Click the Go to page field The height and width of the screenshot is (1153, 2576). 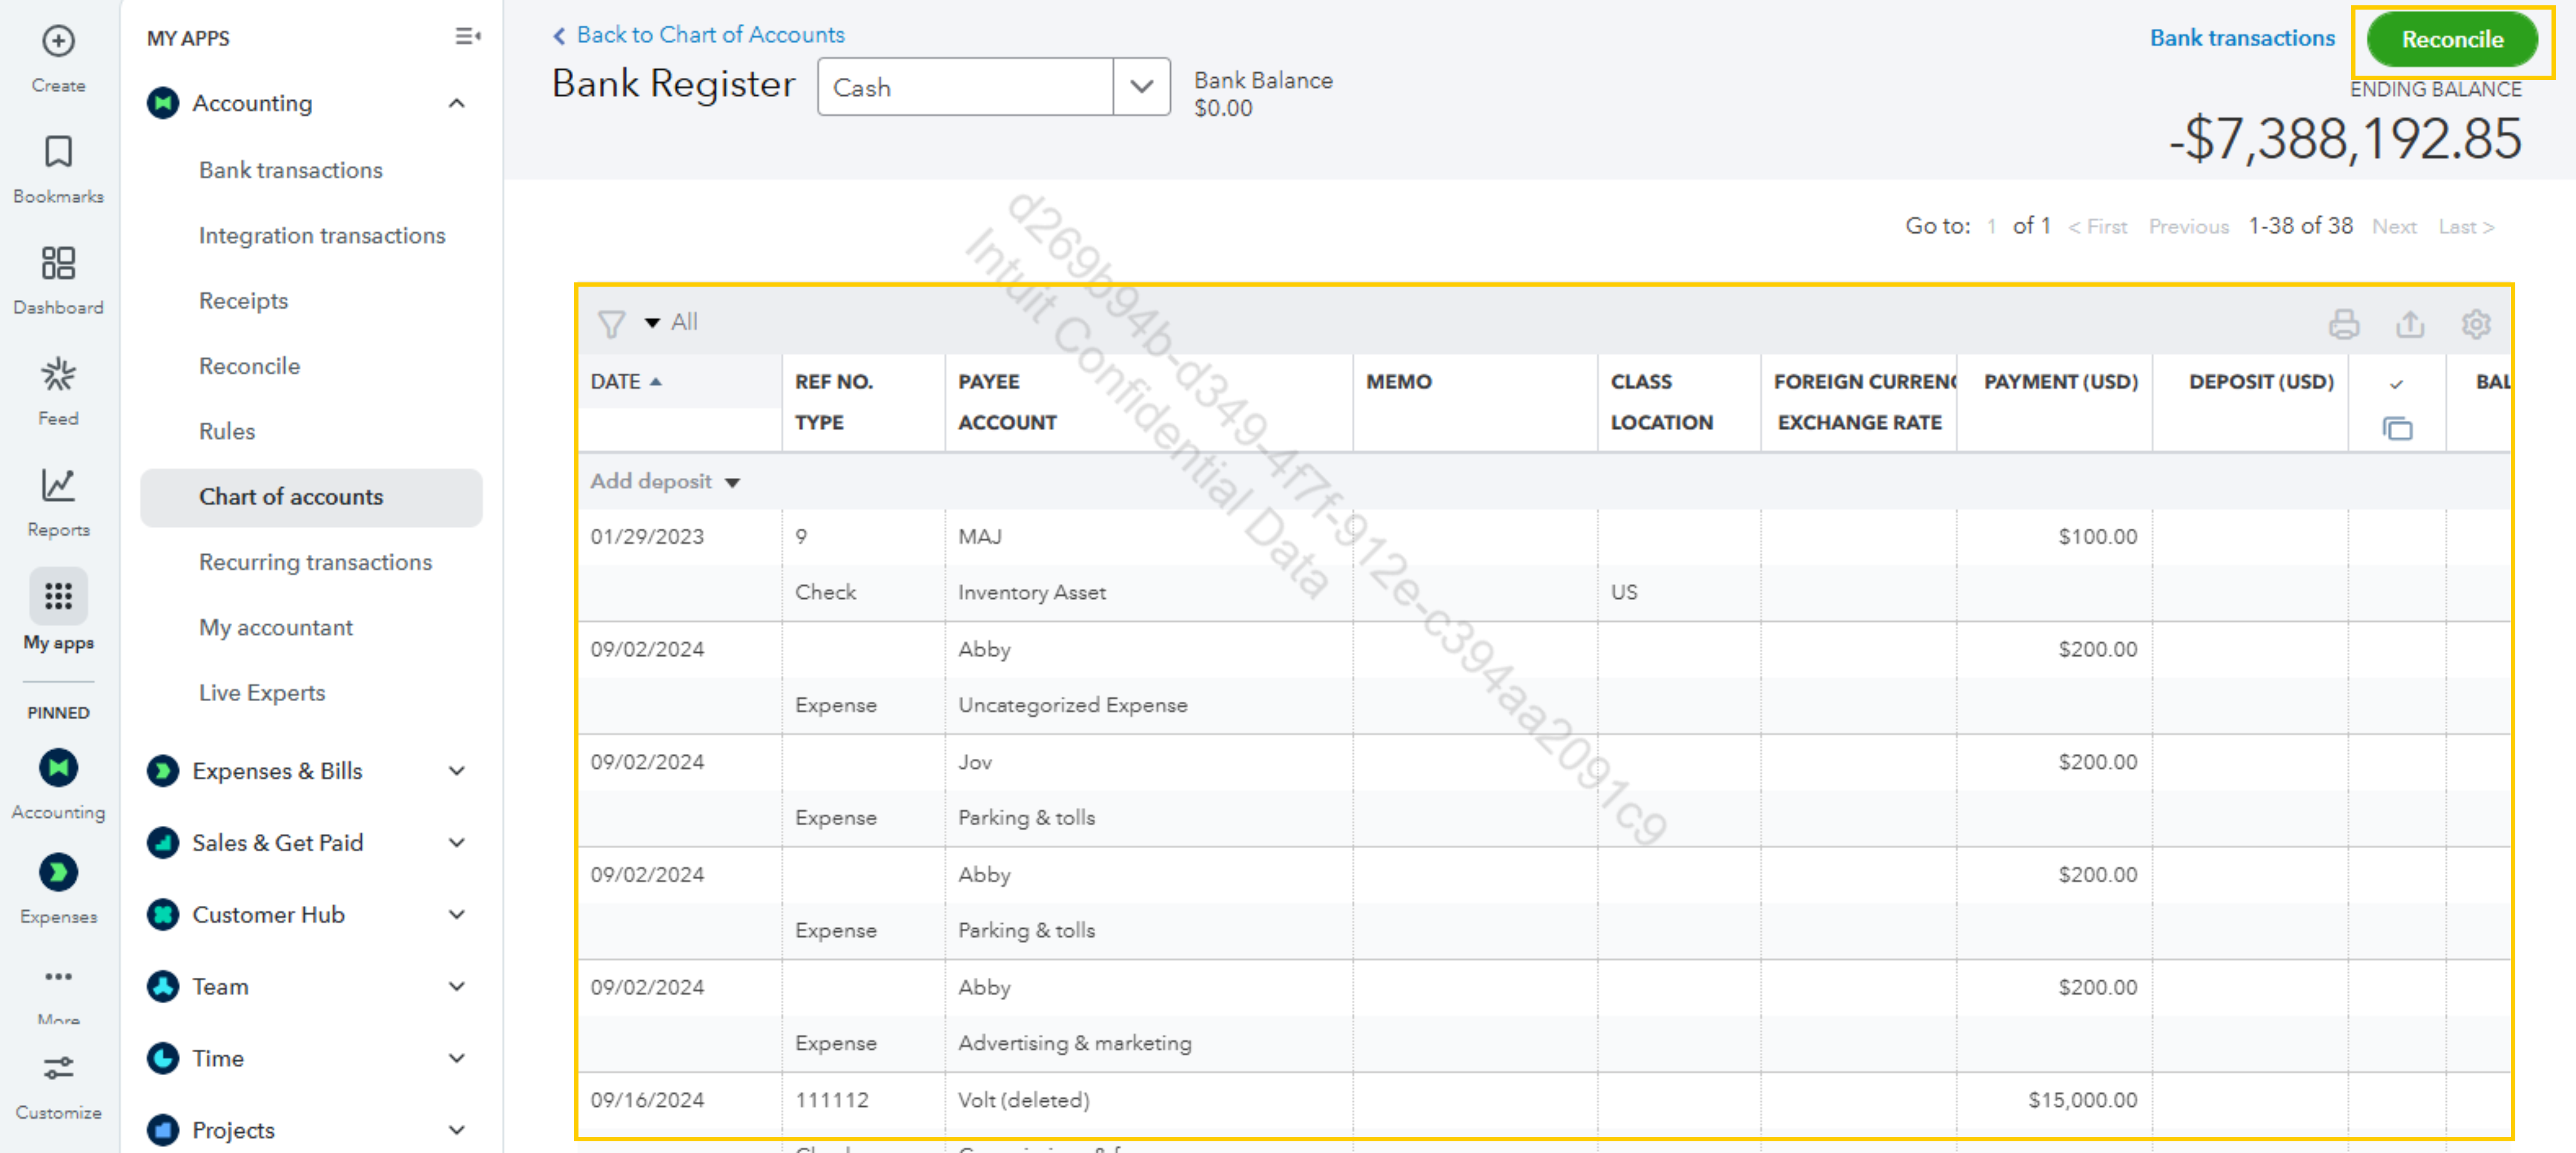1991,227
